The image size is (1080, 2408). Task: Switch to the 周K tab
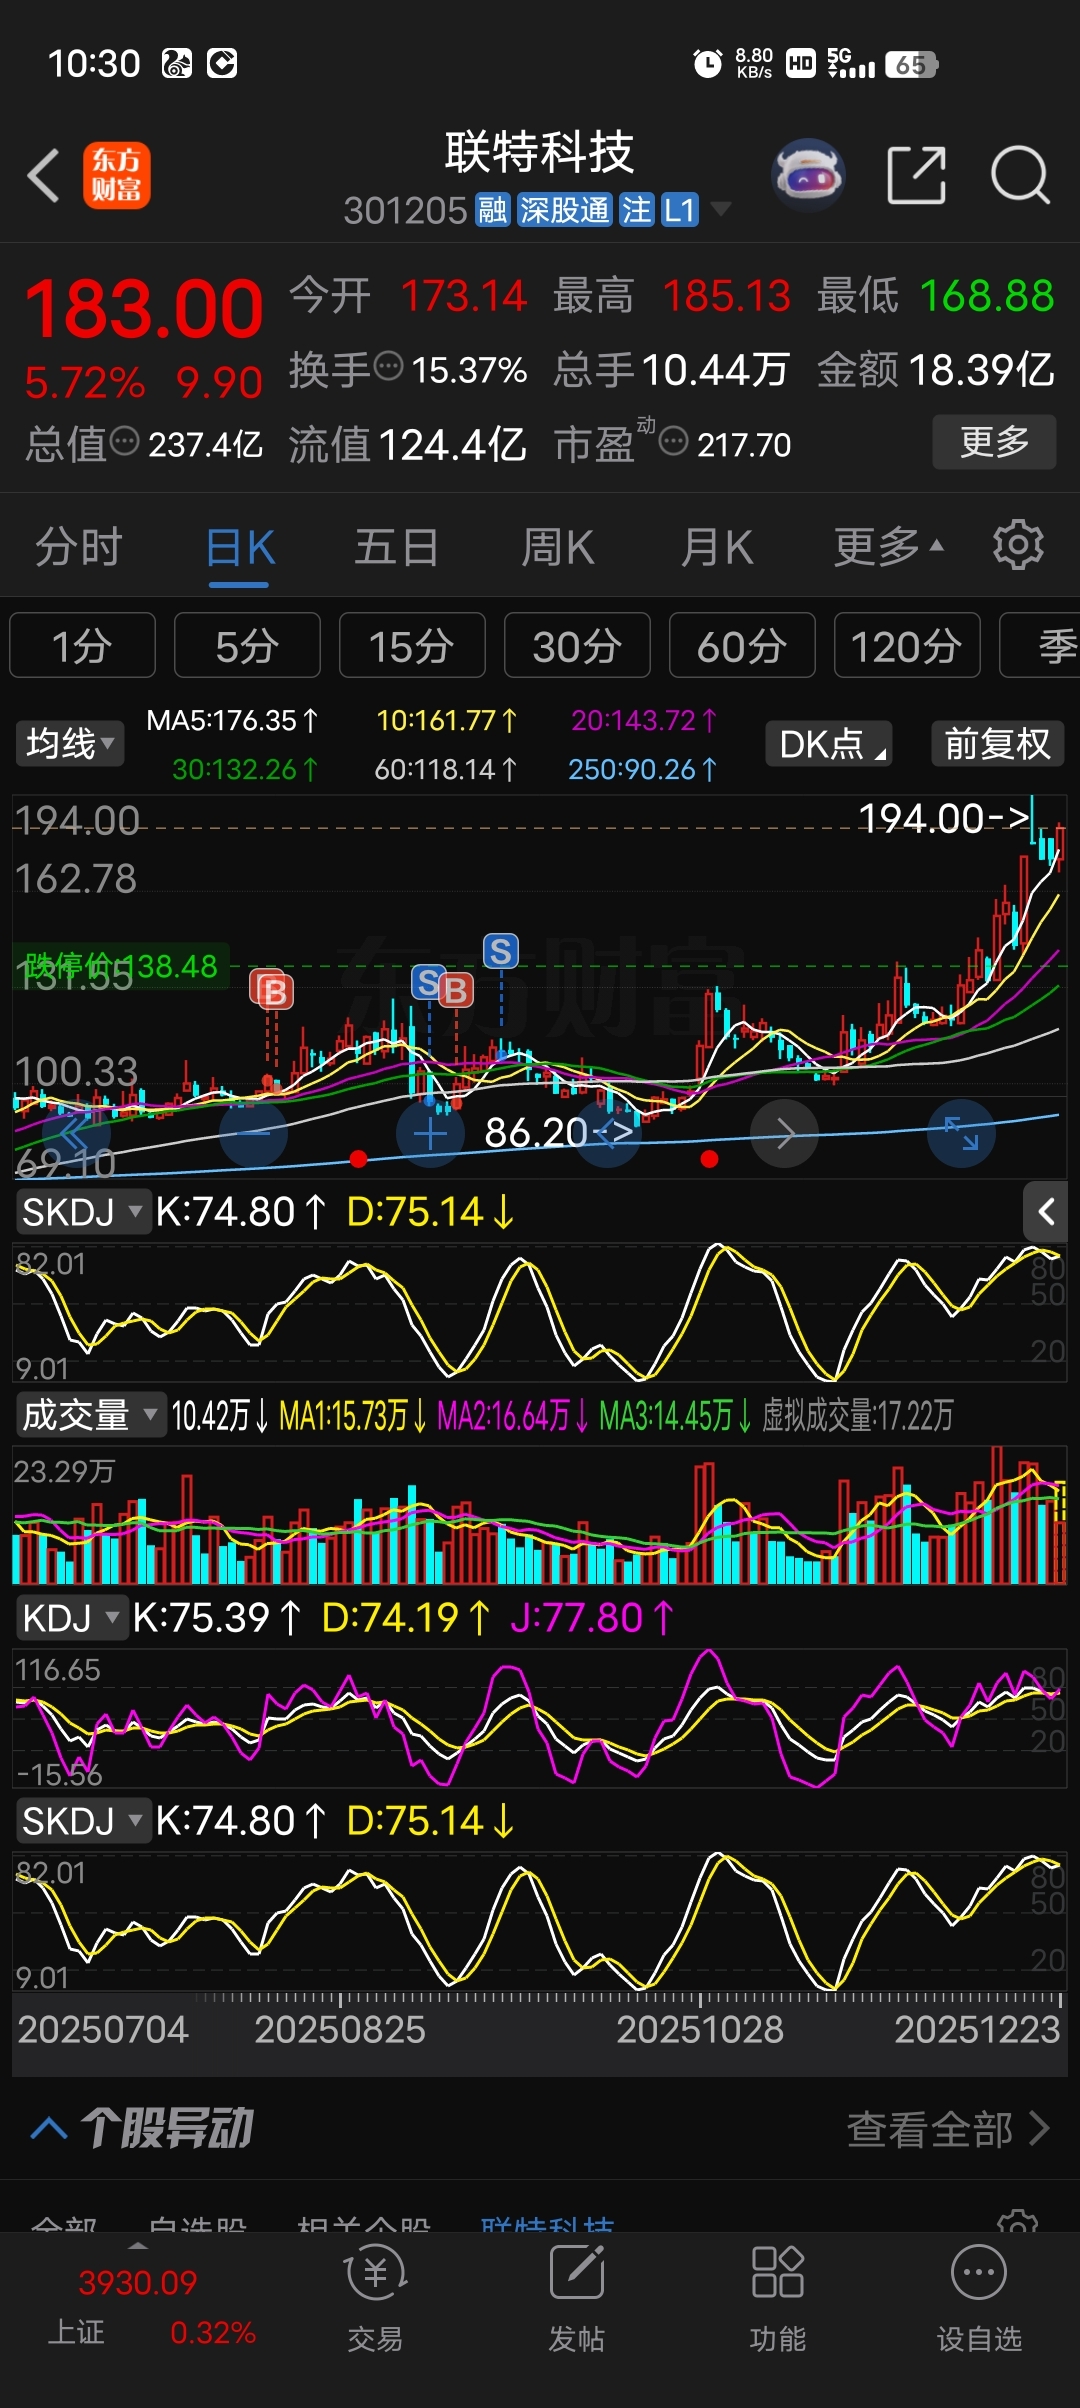[x=558, y=546]
